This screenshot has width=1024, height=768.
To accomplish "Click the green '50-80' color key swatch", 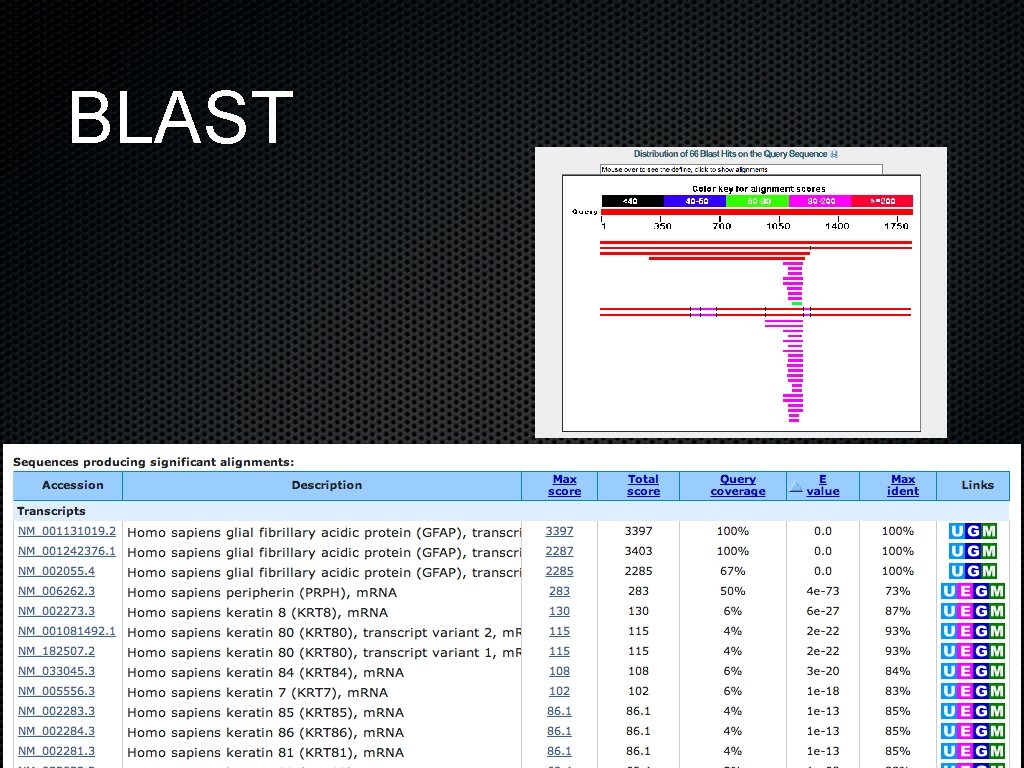I will (758, 201).
